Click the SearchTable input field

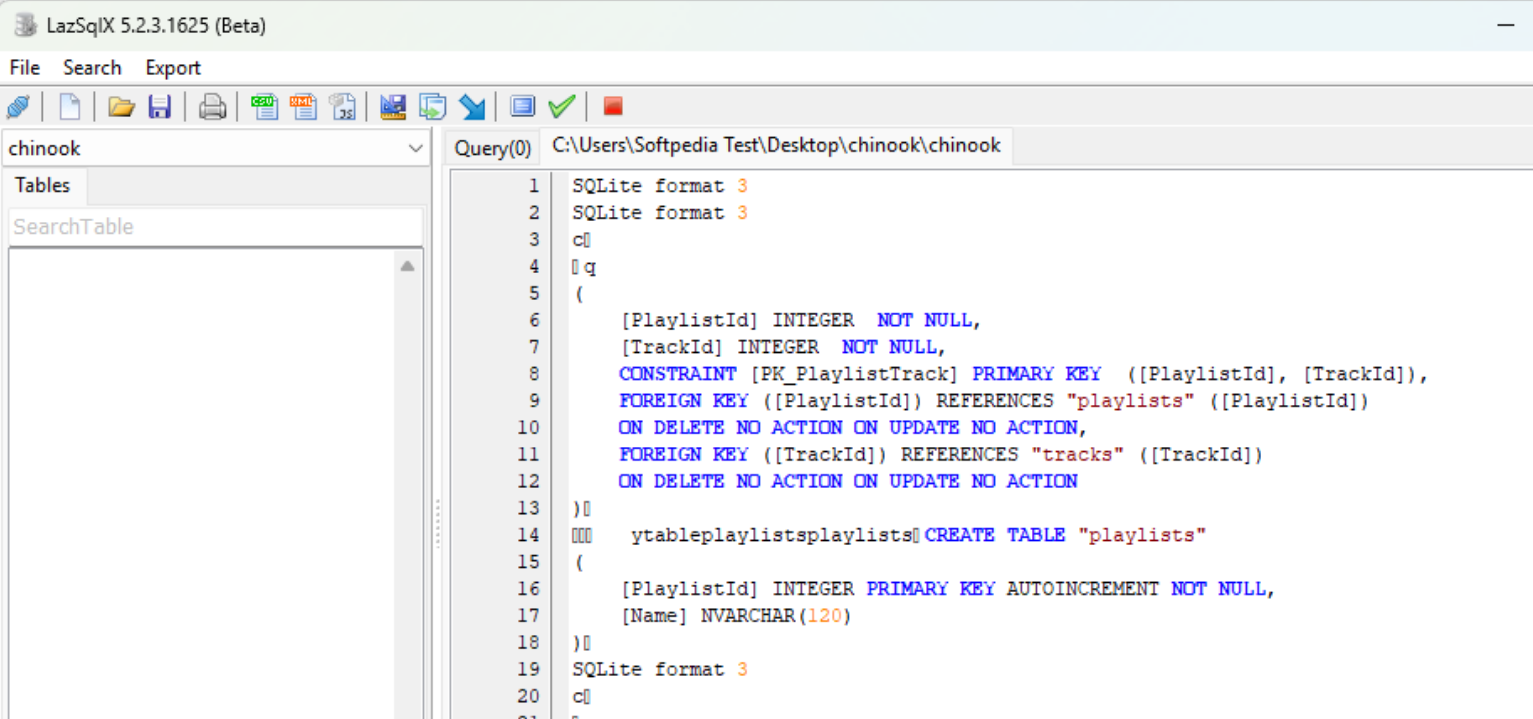215,227
